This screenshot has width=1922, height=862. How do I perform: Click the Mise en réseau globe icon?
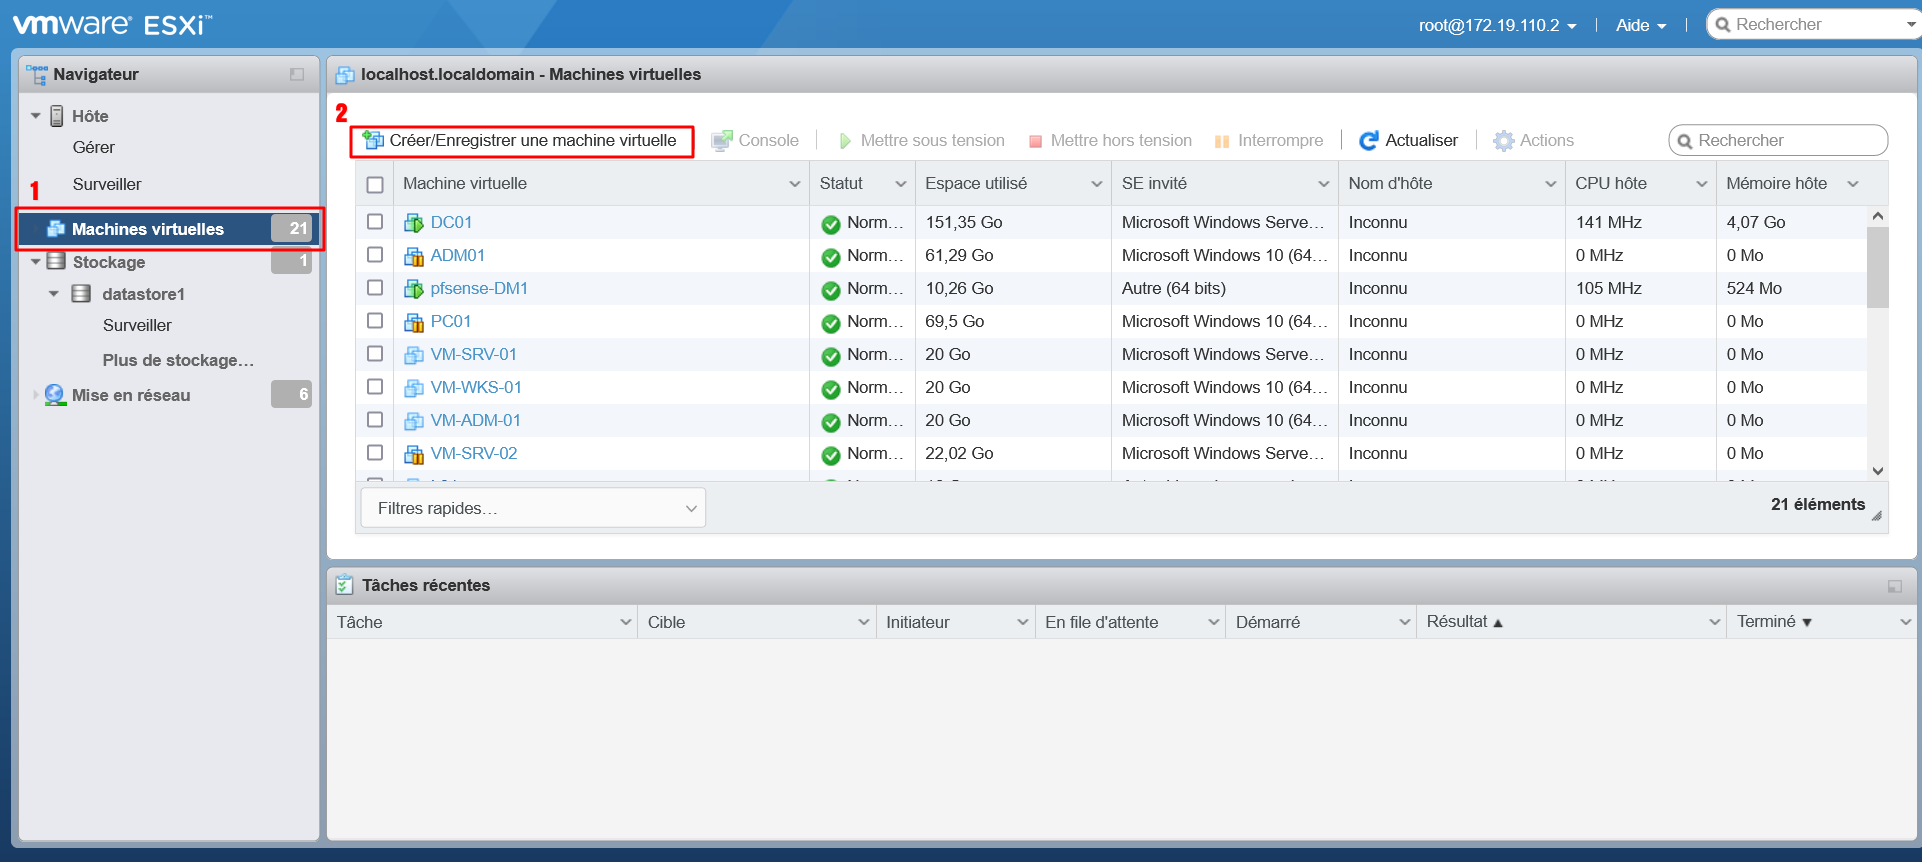(55, 395)
